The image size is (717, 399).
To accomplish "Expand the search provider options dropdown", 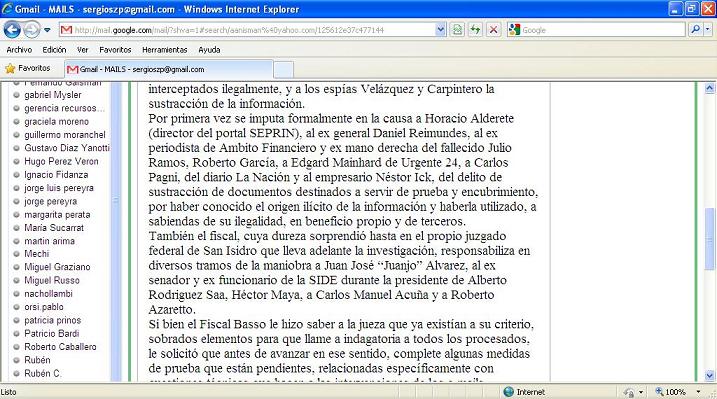I will click(x=708, y=30).
